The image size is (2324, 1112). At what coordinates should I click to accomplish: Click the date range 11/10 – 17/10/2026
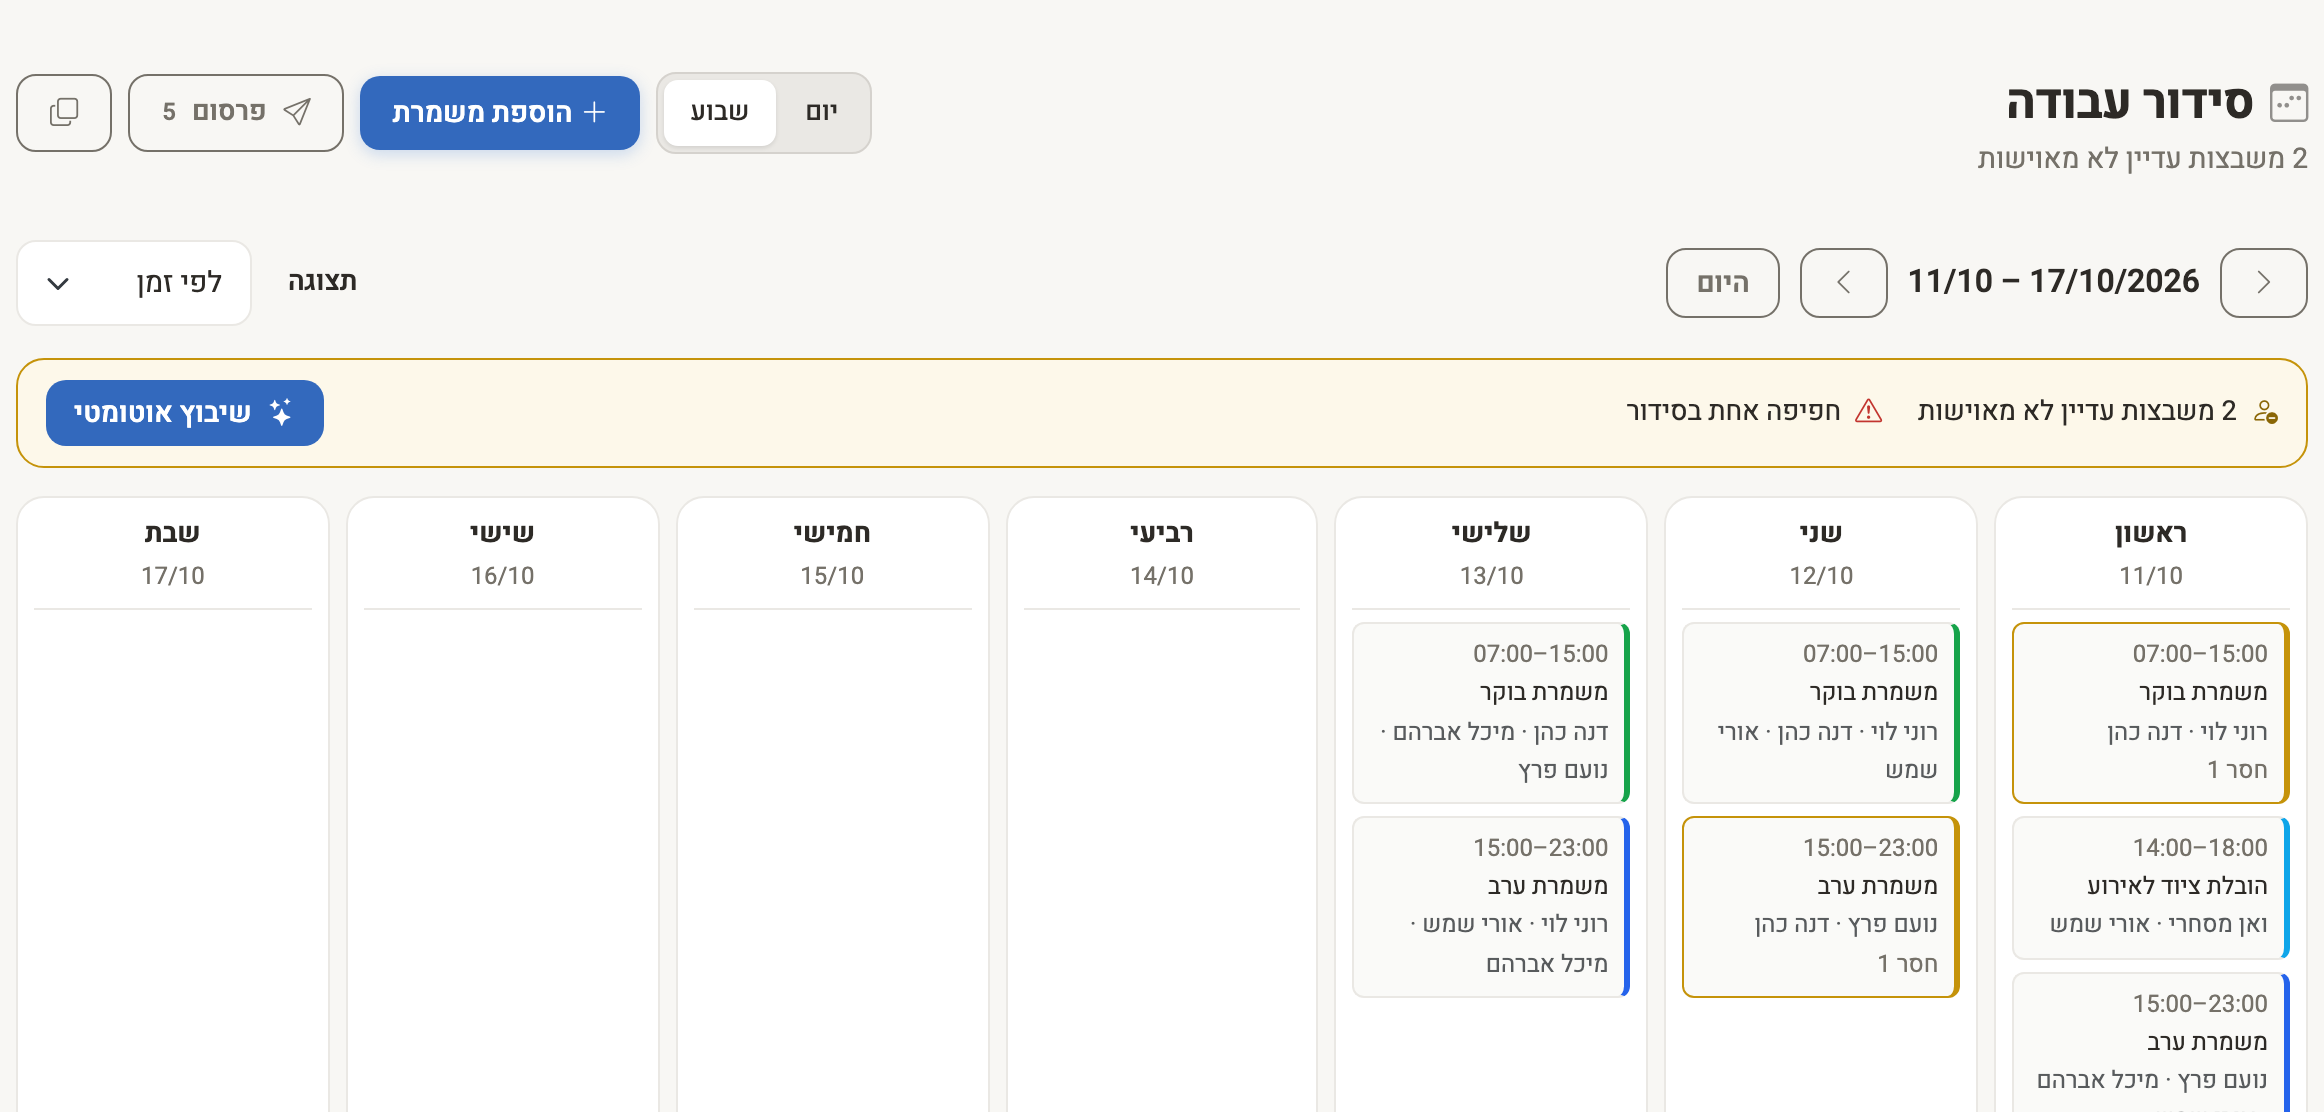(x=2053, y=281)
